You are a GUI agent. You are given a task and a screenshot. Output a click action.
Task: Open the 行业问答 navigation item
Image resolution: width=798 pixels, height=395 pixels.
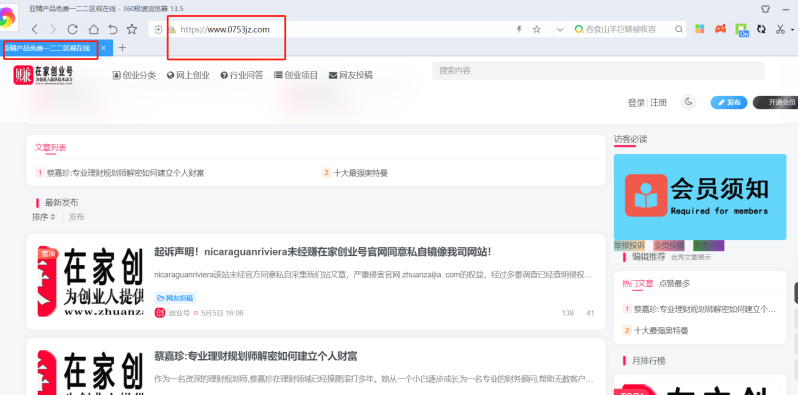point(242,75)
